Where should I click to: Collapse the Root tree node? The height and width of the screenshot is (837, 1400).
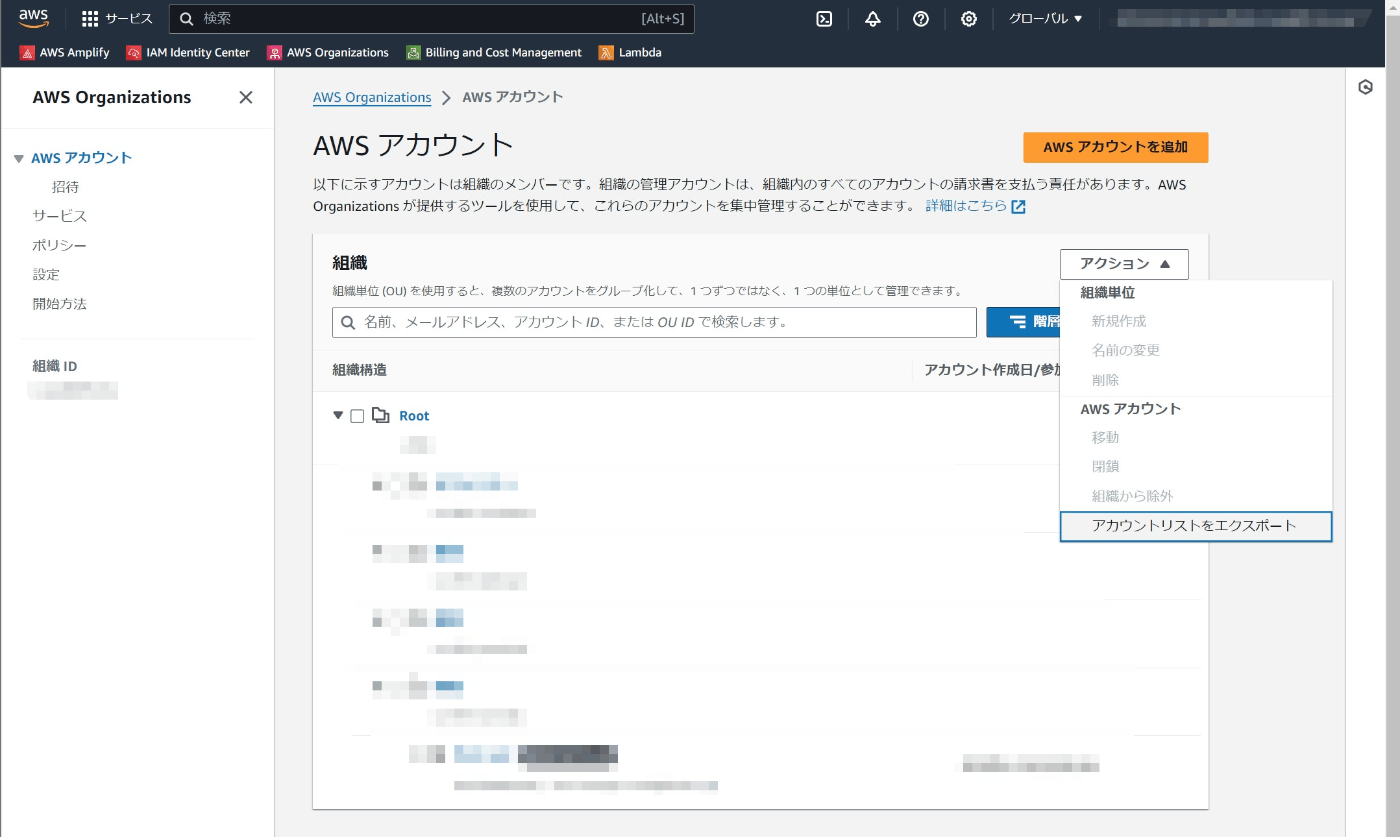(338, 415)
